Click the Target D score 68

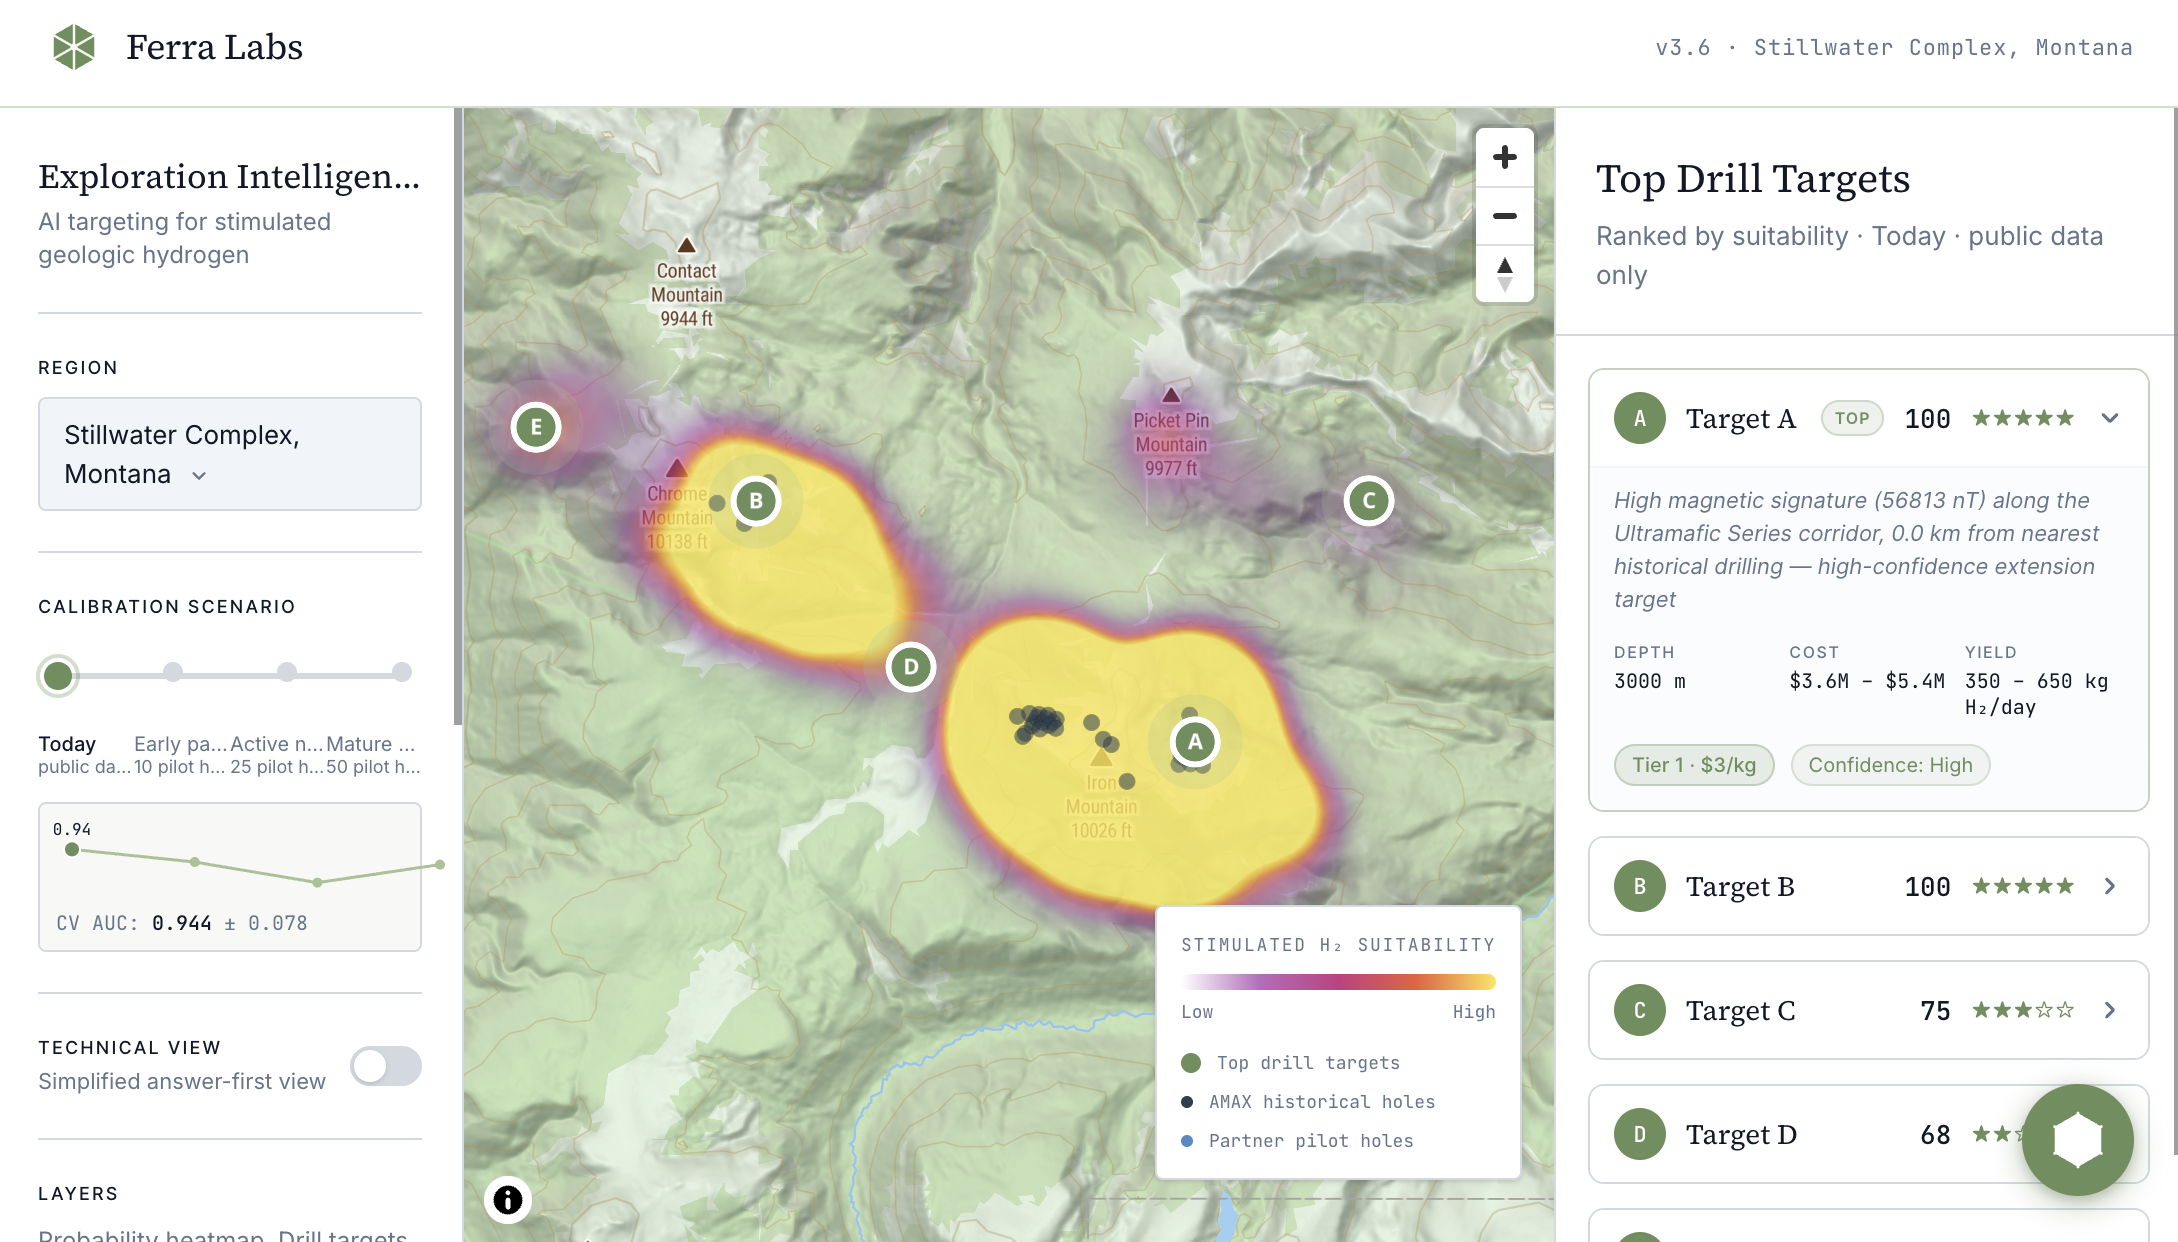(1935, 1135)
